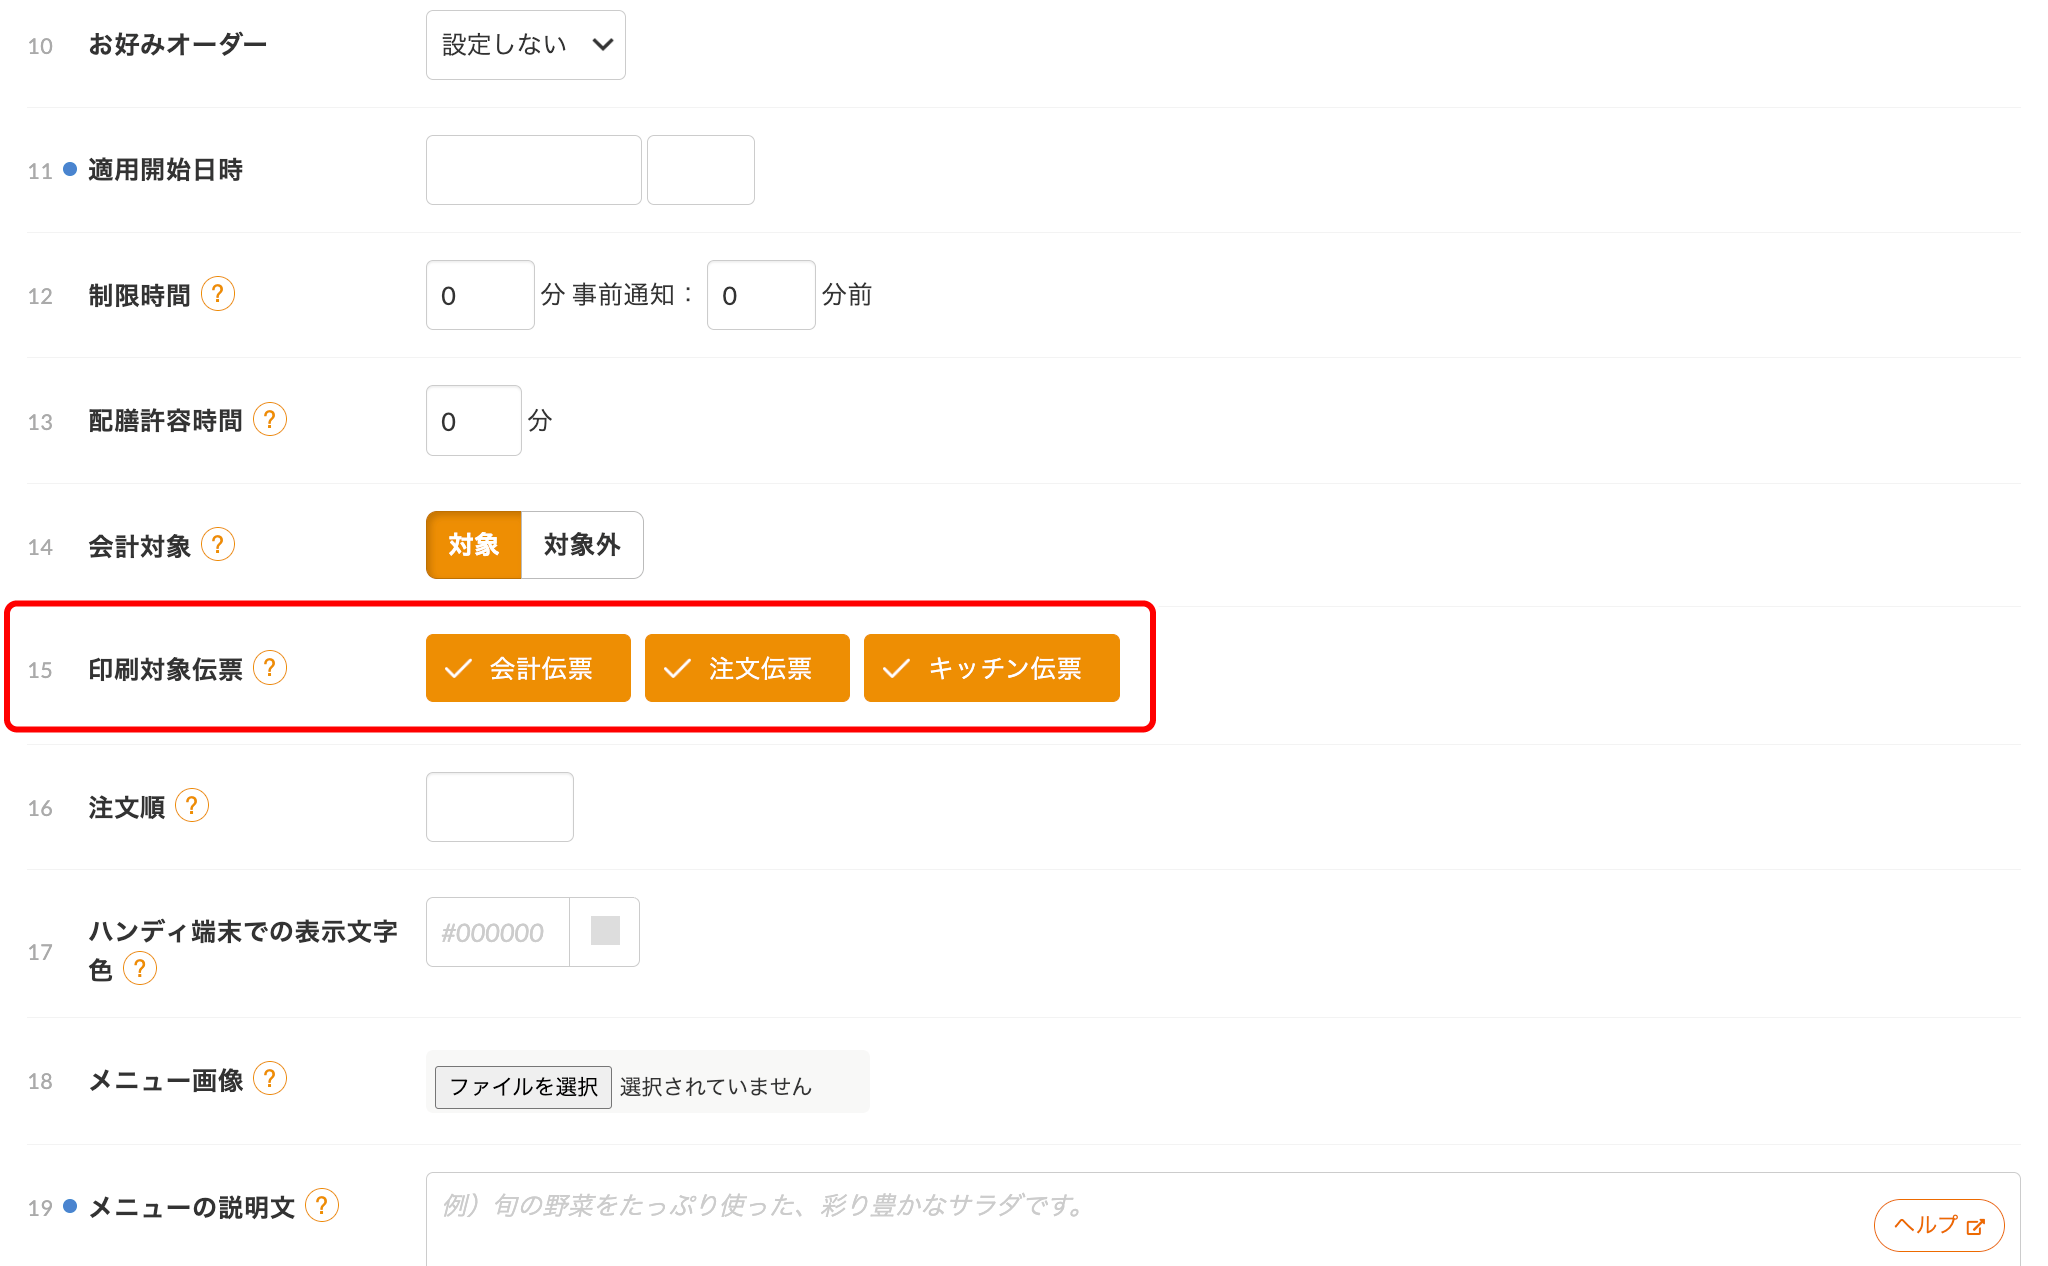Image resolution: width=2048 pixels, height=1266 pixels.
Task: Open help icon for メニューの説明文
Action: pos(322,1205)
